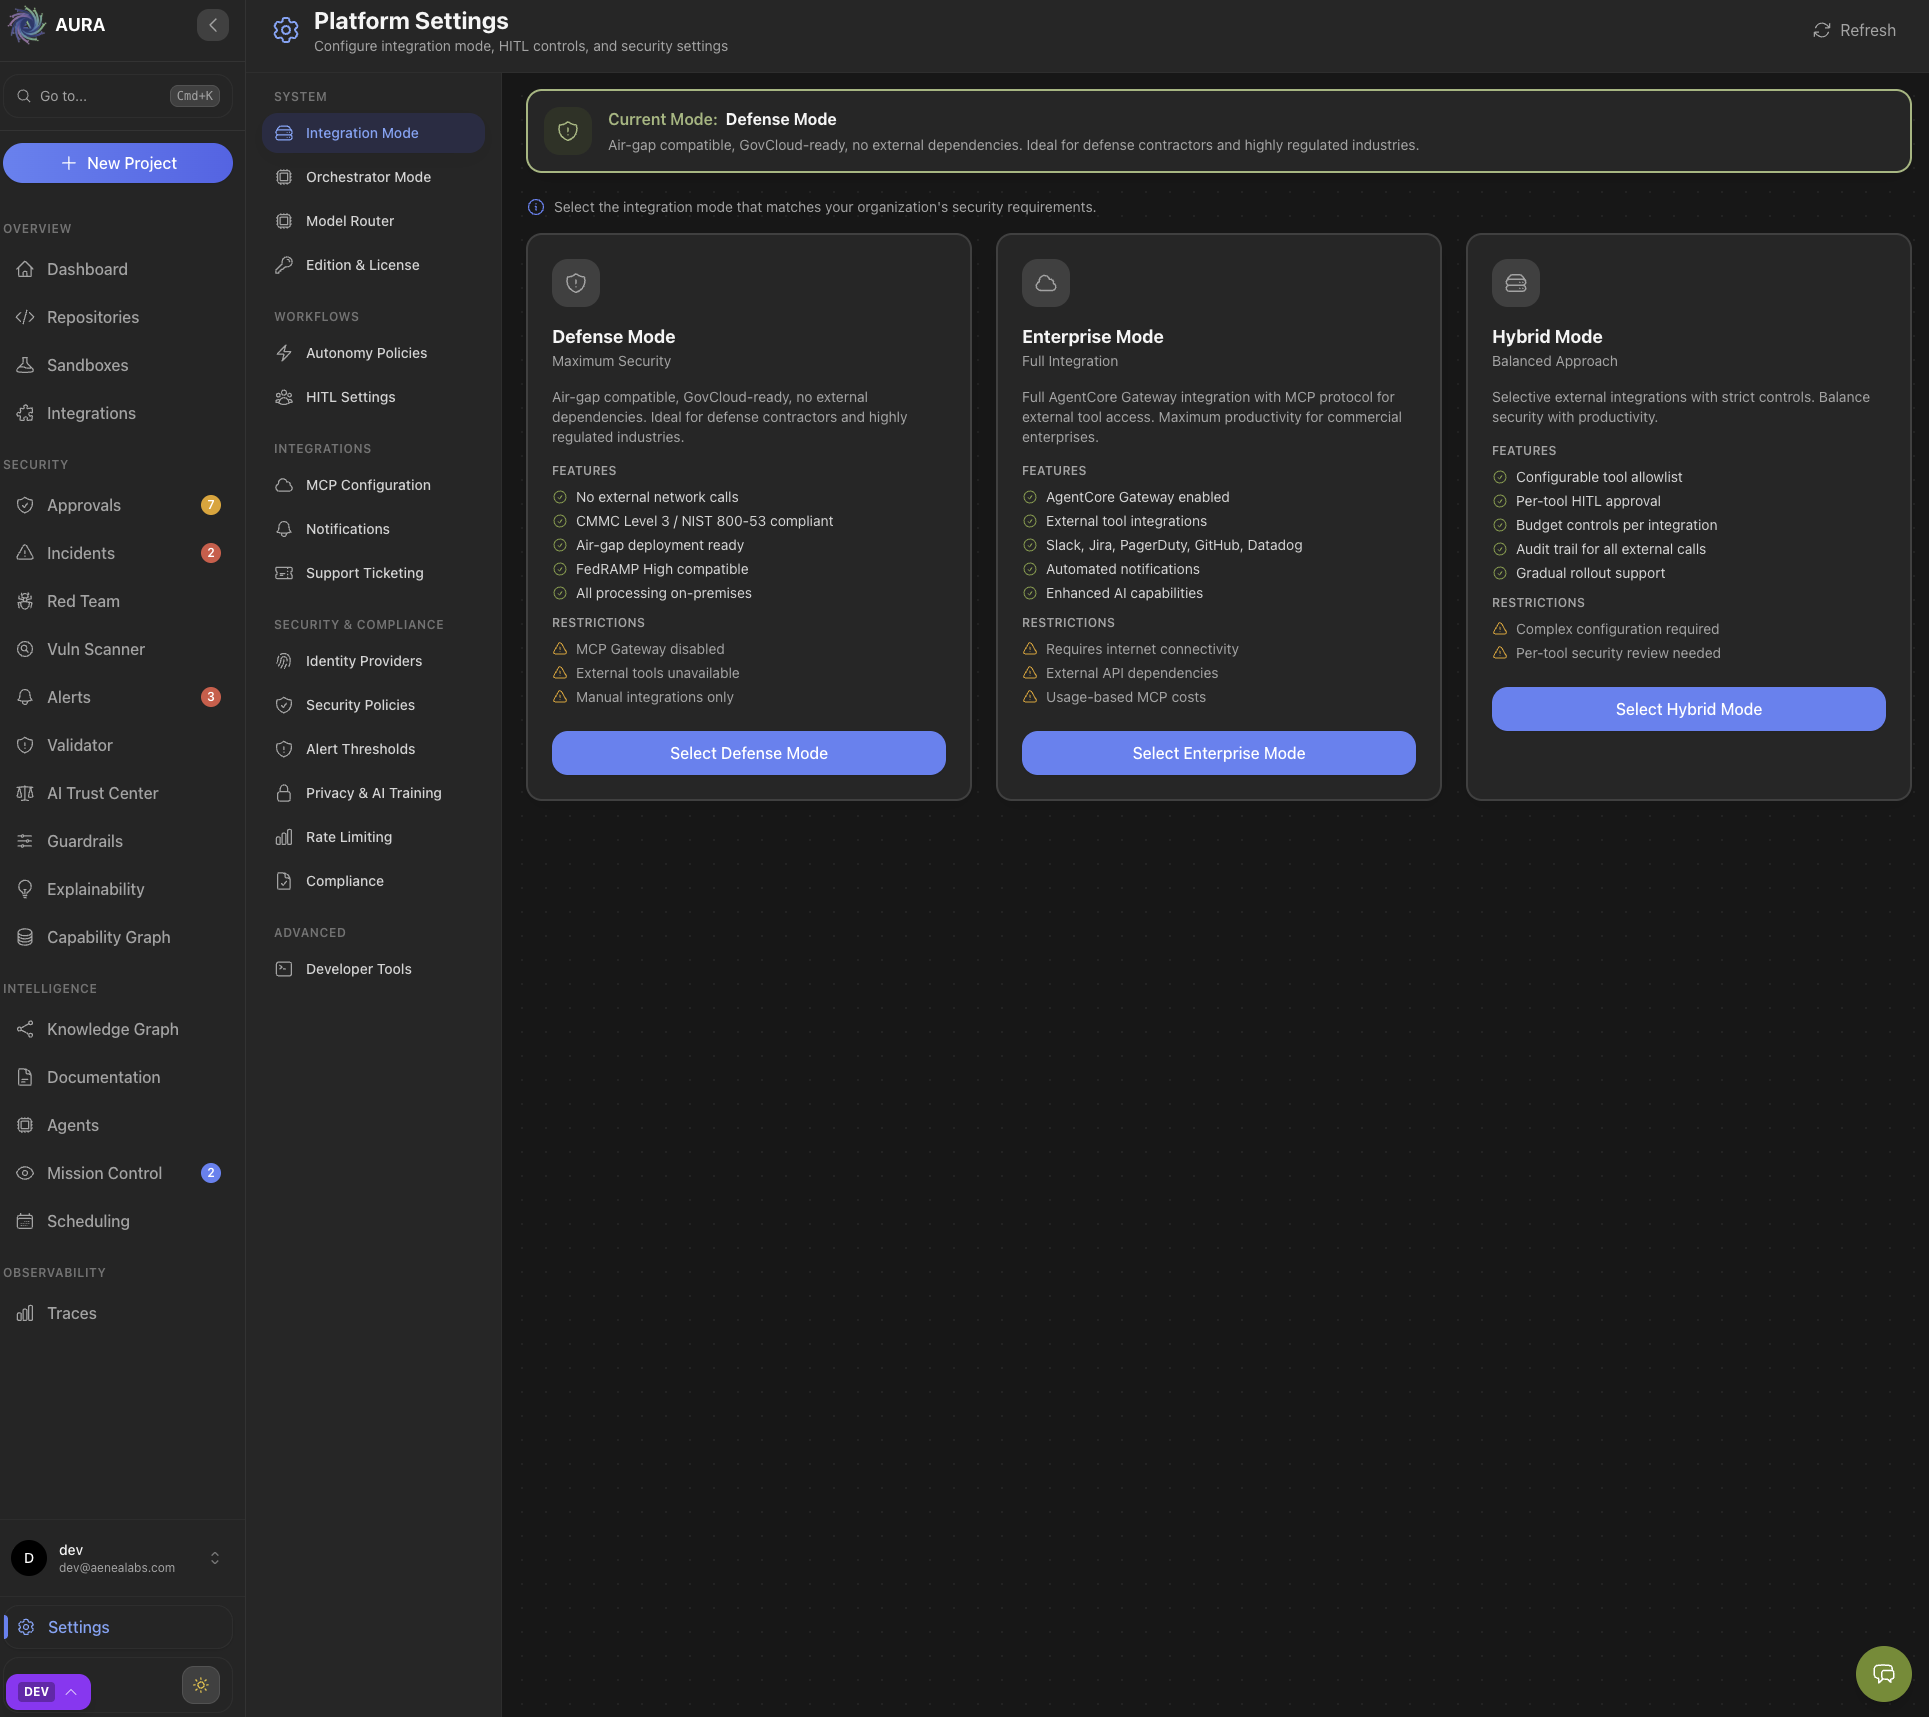The width and height of the screenshot is (1929, 1717).
Task: Select Integration Mode settings tab
Action: (373, 133)
